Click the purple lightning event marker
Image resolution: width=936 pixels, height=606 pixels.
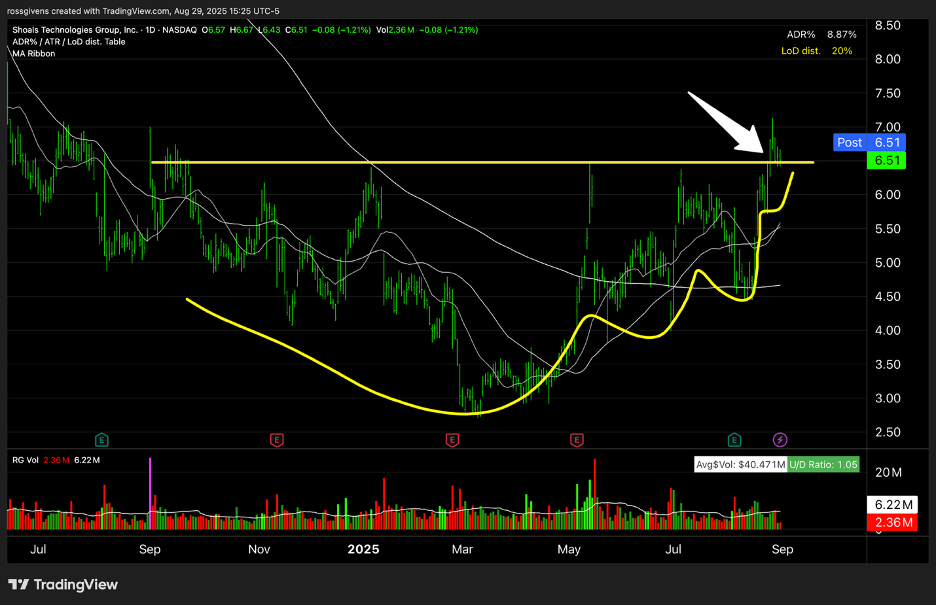[x=781, y=439]
